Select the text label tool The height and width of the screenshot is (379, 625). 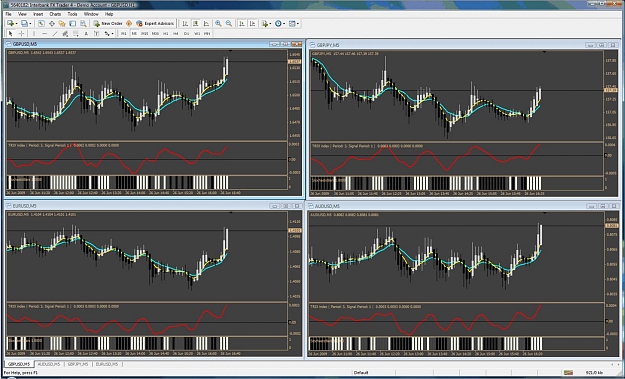pos(96,33)
